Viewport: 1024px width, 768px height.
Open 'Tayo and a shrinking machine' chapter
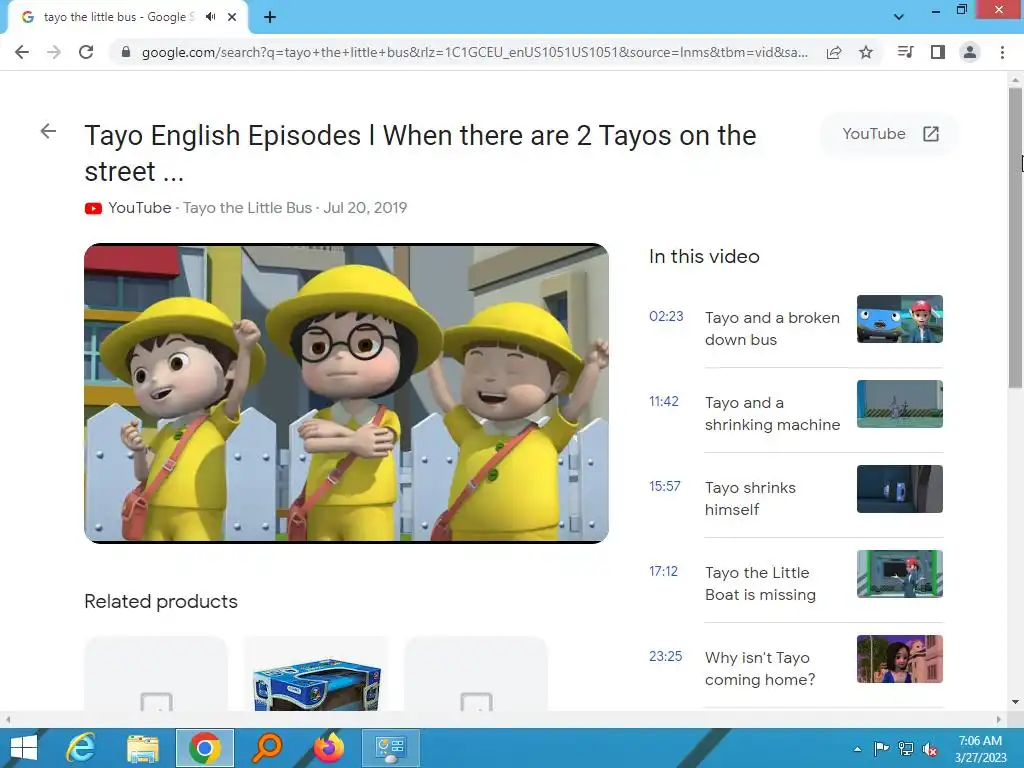tap(772, 413)
